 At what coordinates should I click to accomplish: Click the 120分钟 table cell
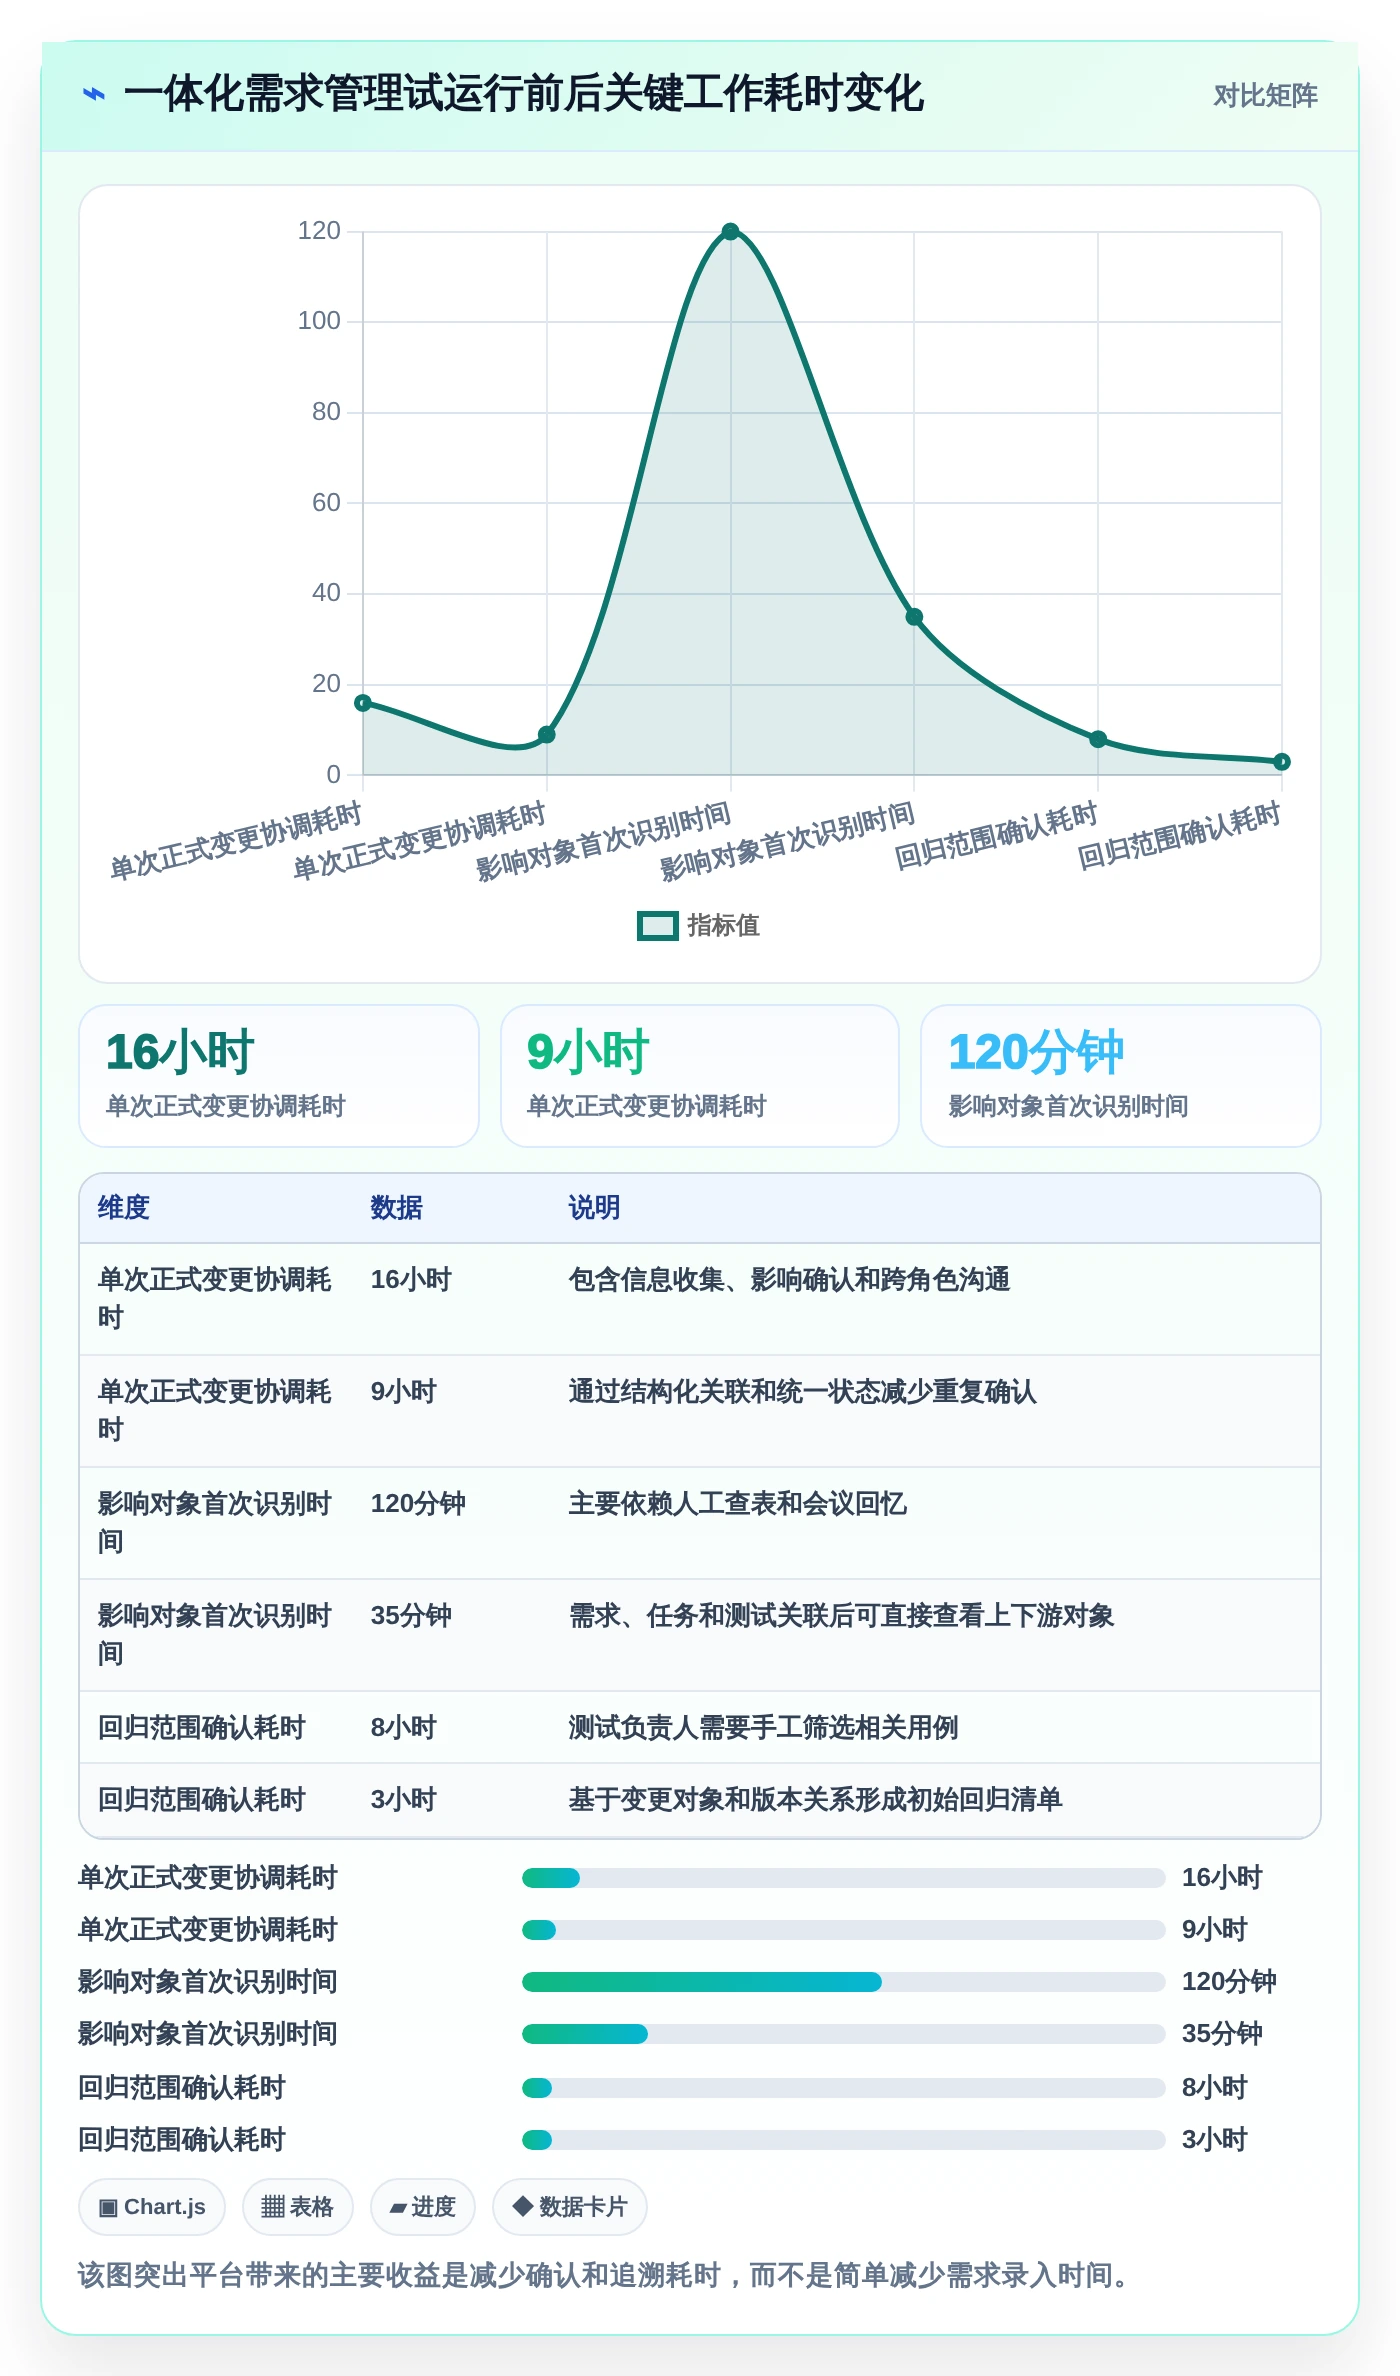pyautogui.click(x=418, y=1504)
